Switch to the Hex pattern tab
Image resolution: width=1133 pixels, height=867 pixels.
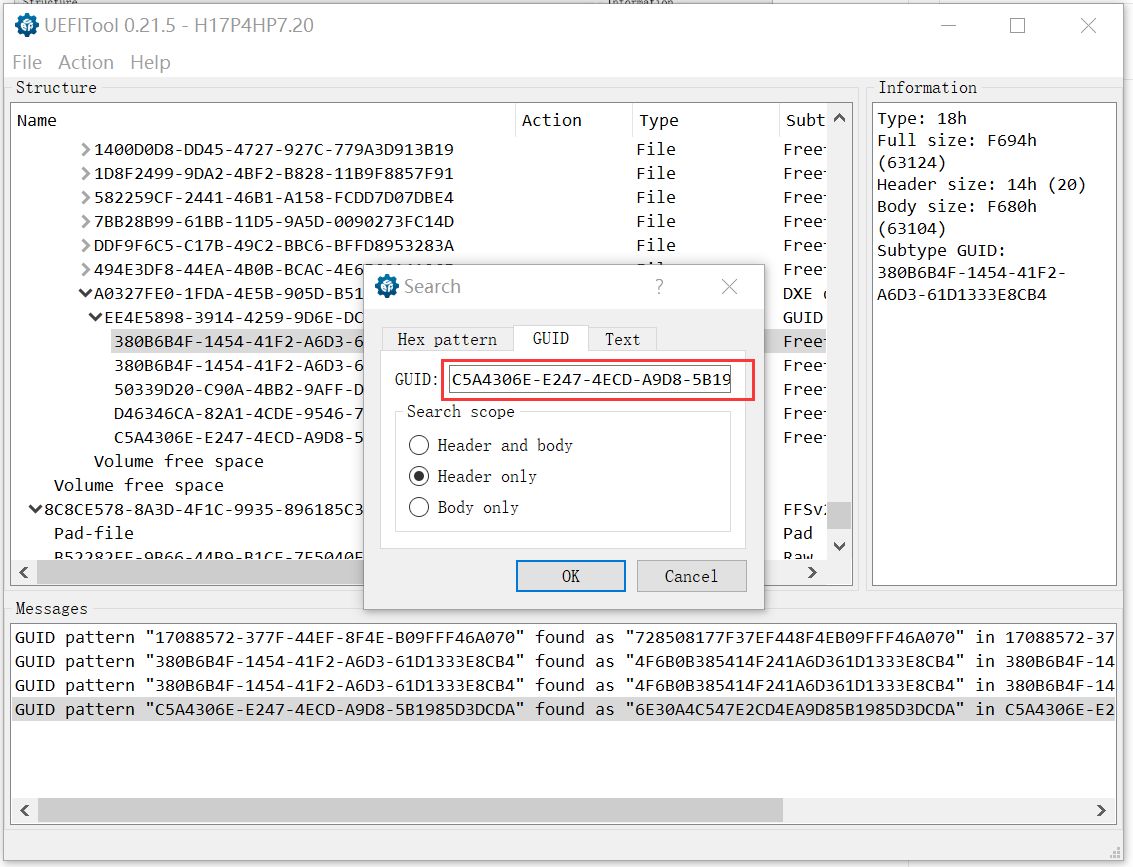tap(447, 339)
